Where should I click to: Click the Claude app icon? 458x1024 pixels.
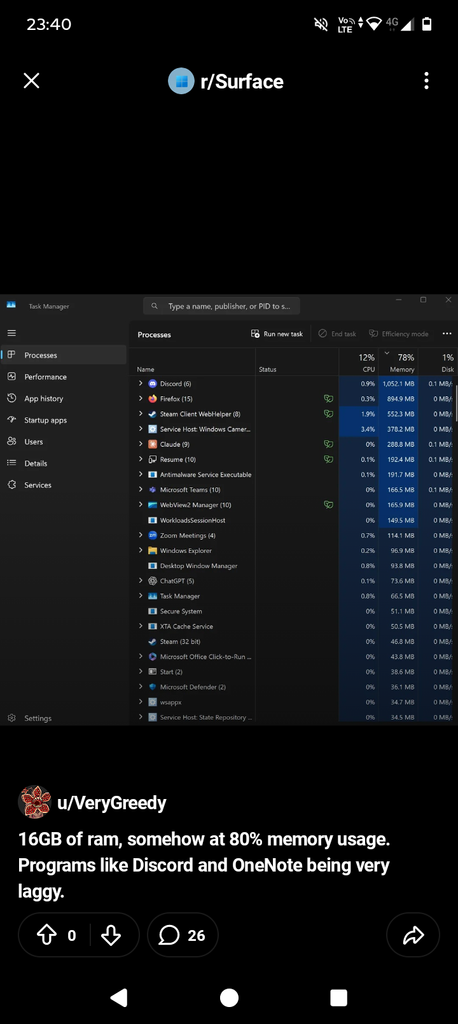point(153,444)
